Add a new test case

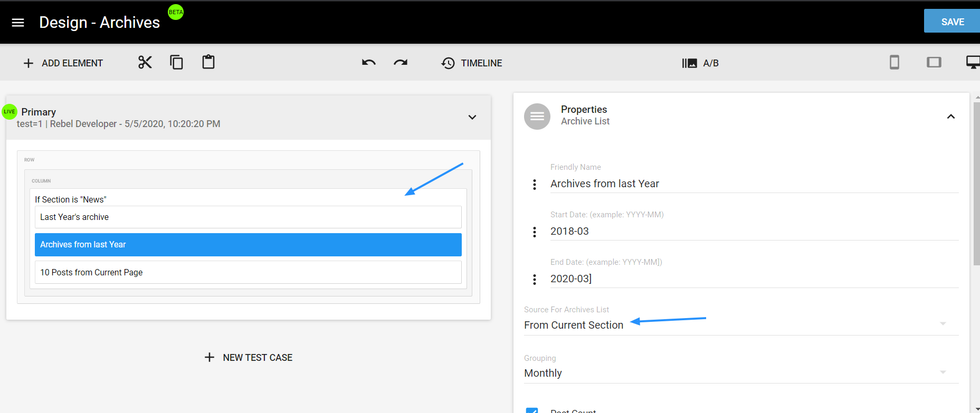248,357
